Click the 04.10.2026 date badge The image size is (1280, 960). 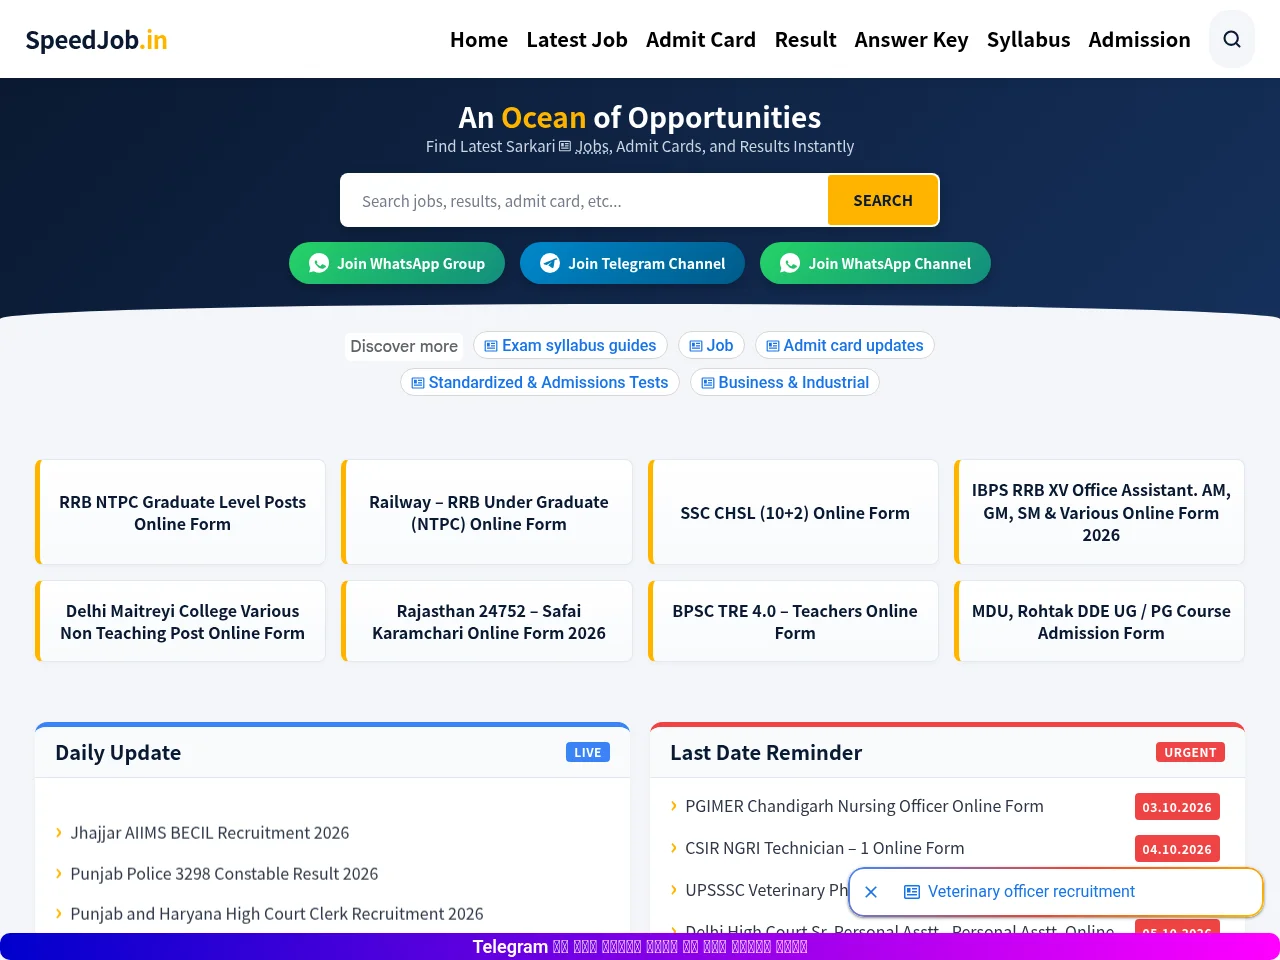click(x=1177, y=849)
